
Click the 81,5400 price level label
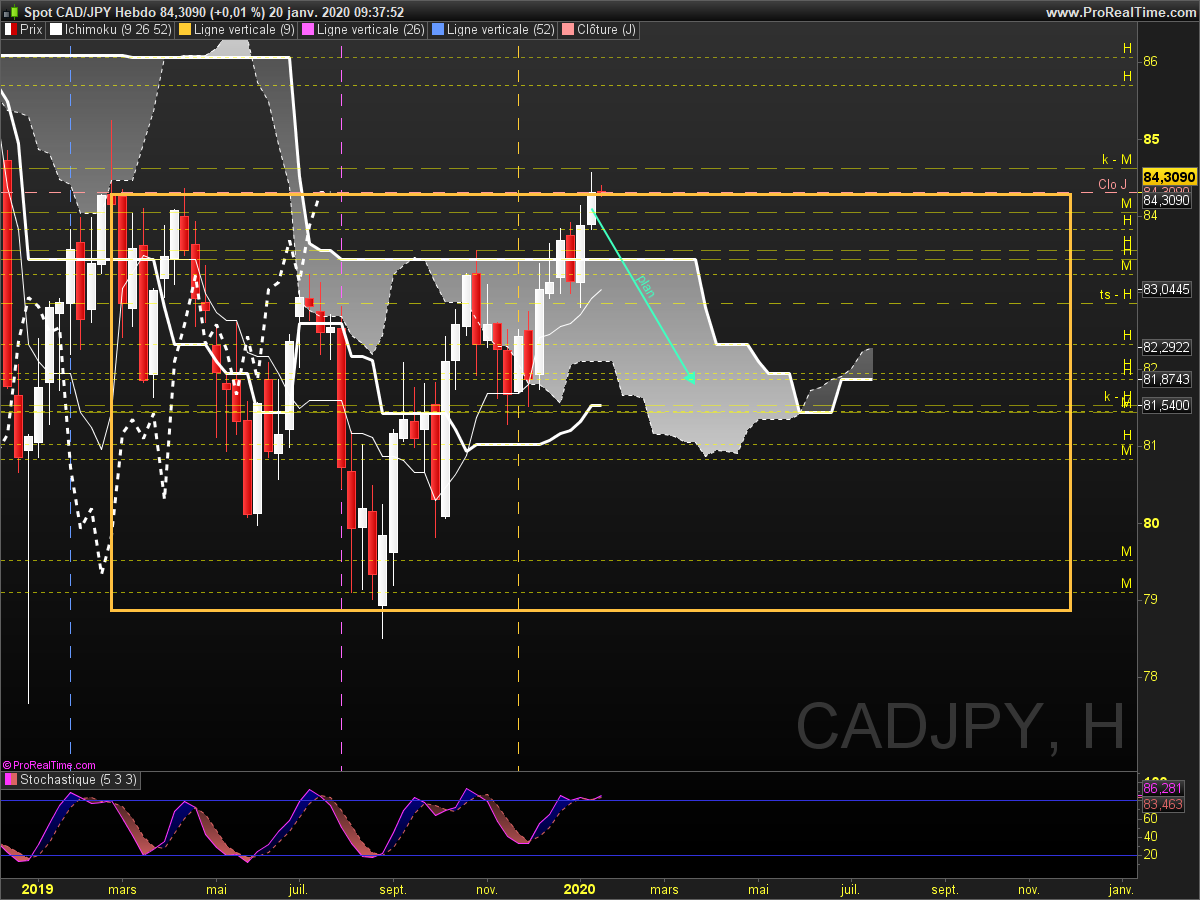1166,405
